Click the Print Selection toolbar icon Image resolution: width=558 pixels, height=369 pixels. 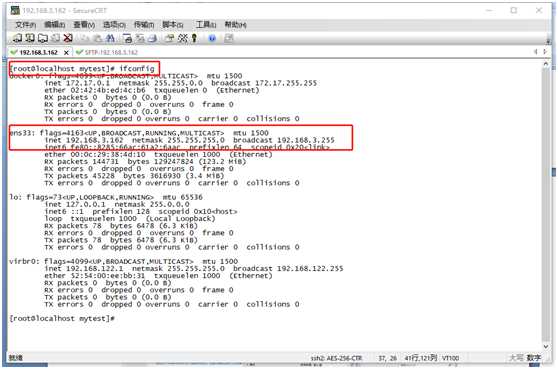click(140, 38)
